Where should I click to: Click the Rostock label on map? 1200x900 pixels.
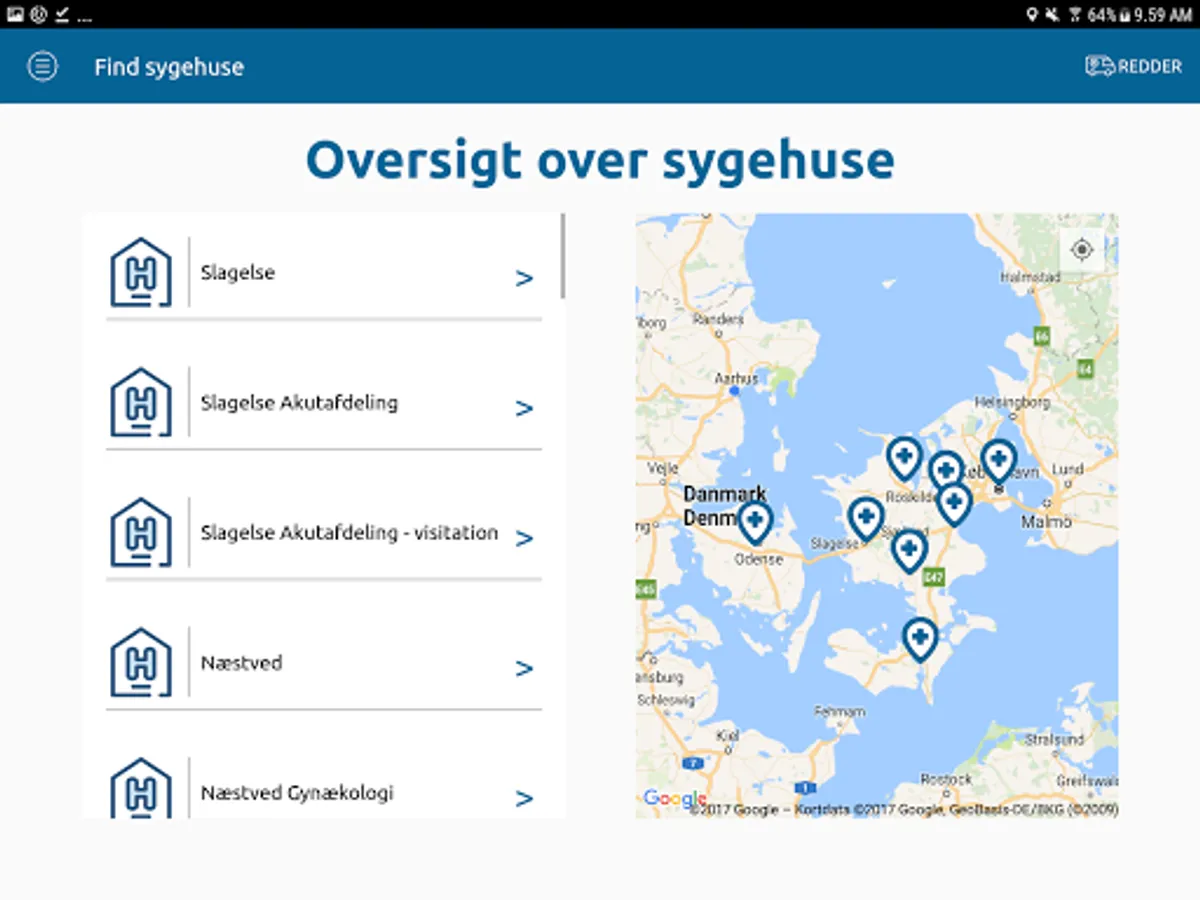tap(946, 779)
